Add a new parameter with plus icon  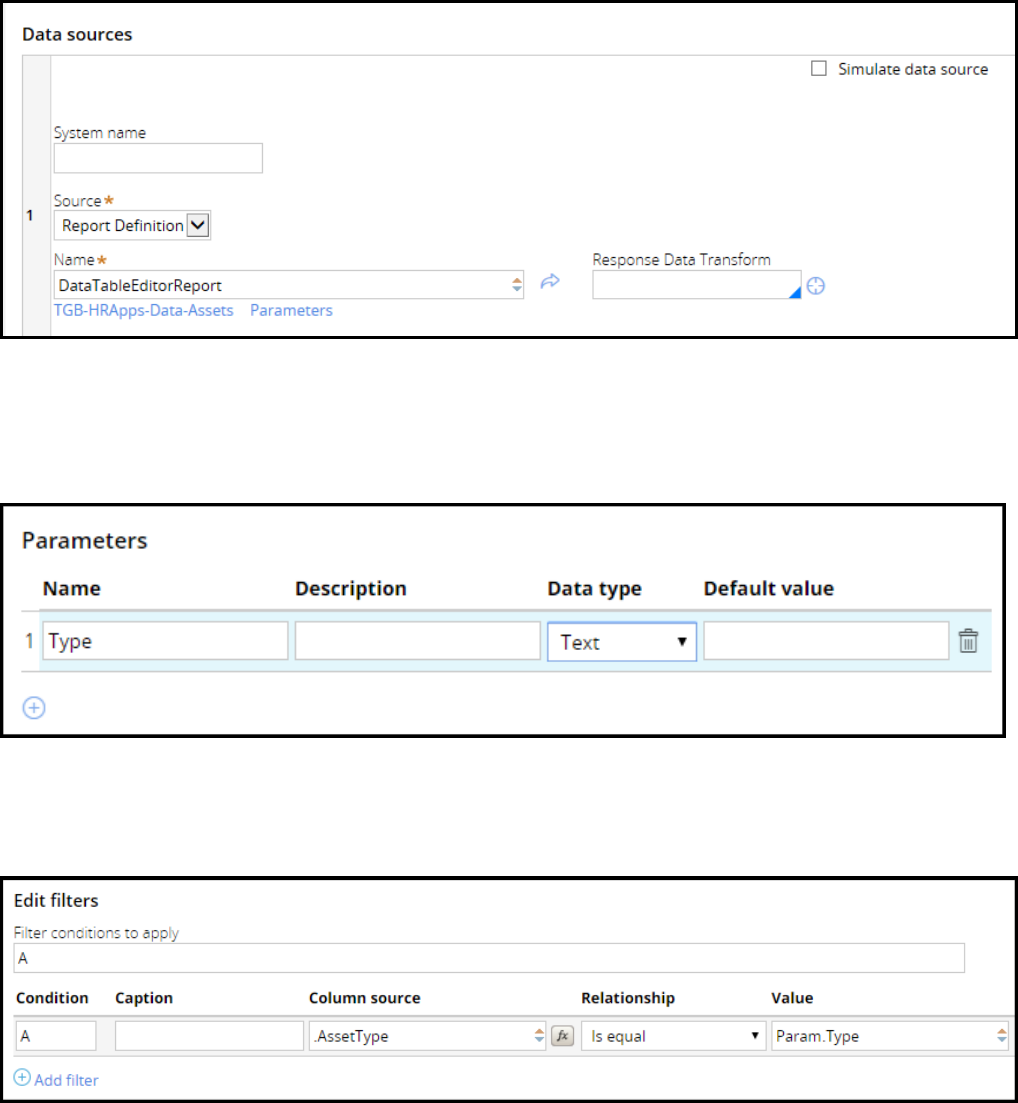[34, 708]
